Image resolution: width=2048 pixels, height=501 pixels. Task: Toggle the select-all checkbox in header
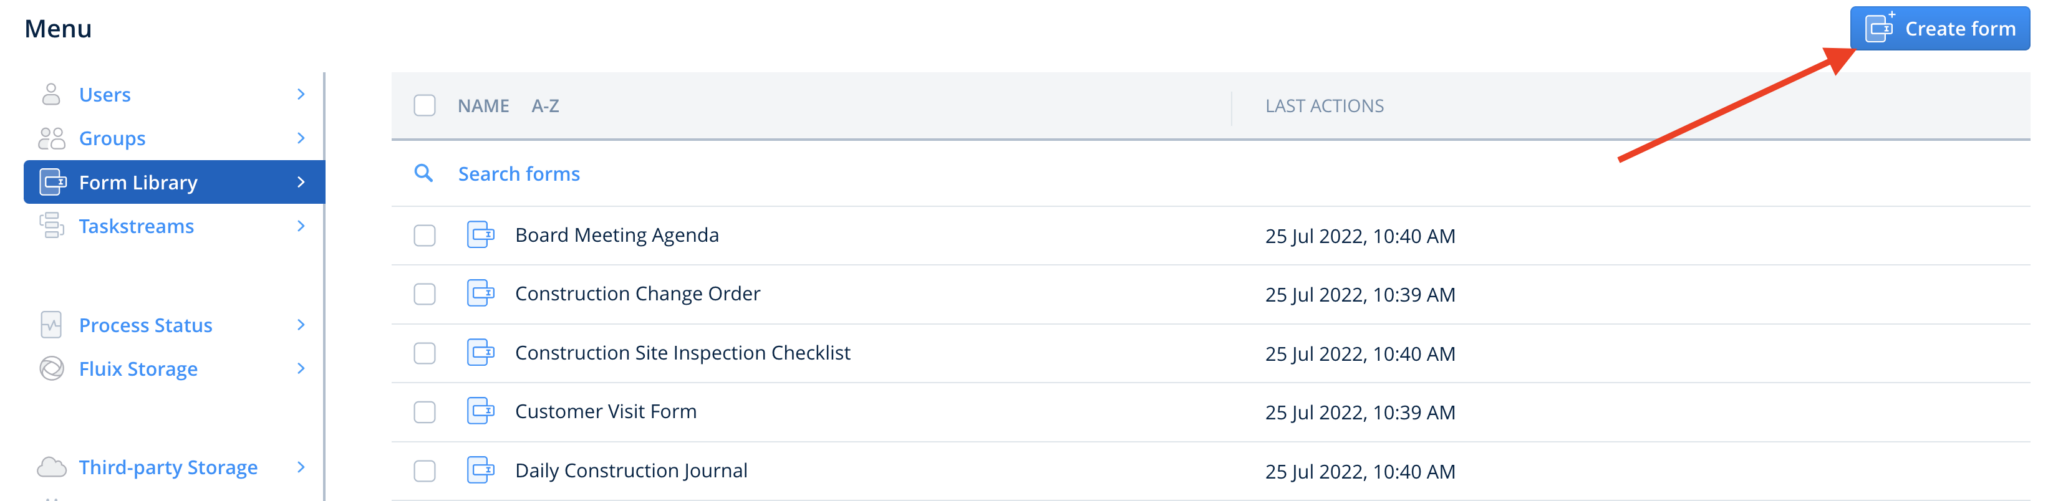click(425, 105)
